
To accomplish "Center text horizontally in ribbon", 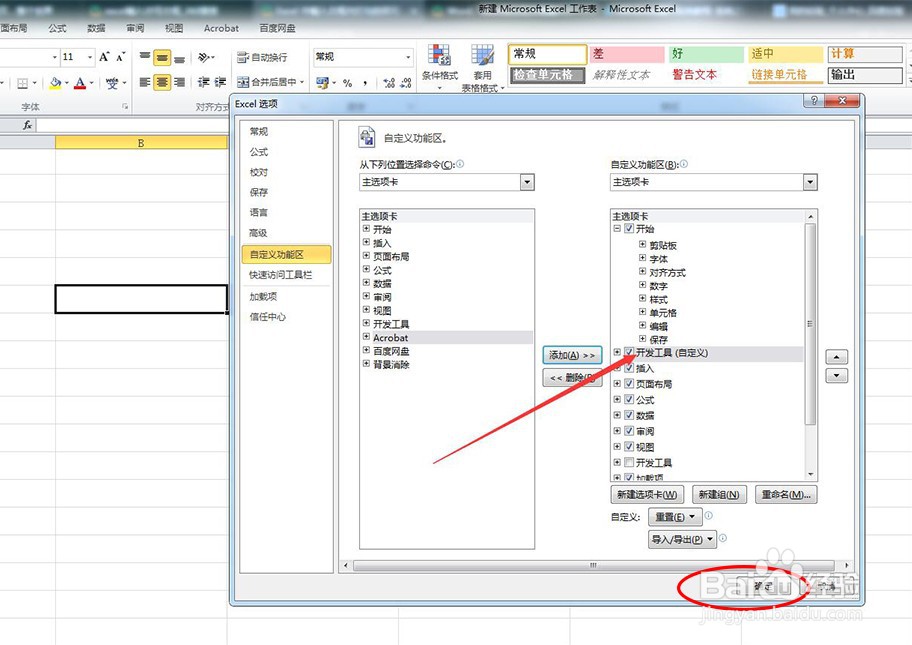I will [162, 82].
